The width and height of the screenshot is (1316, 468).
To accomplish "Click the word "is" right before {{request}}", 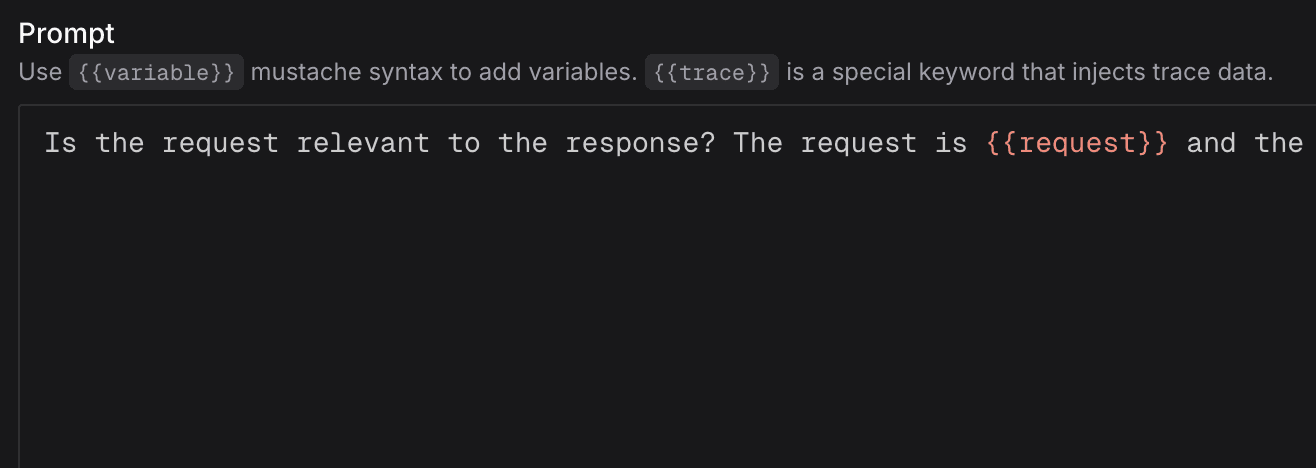I will 951,143.
